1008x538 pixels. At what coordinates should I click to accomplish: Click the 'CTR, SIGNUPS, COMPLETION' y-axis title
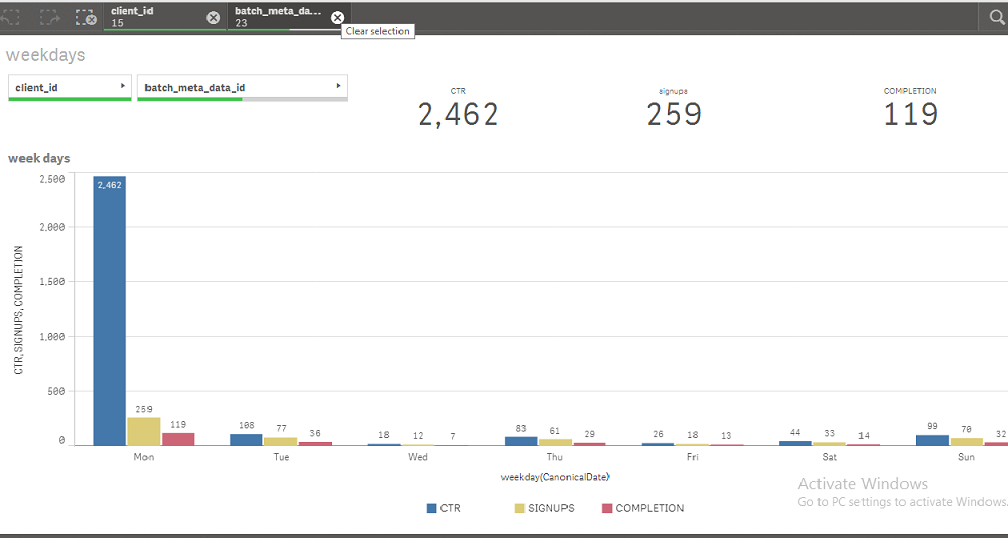19,310
